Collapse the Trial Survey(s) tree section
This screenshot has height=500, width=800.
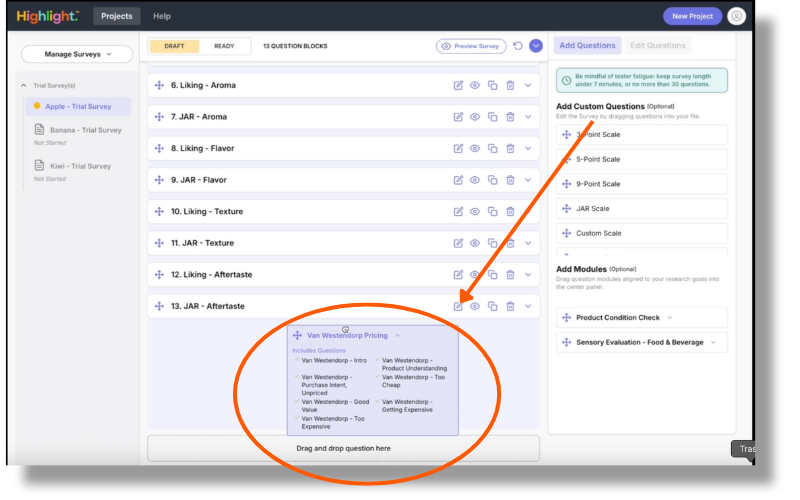click(23, 86)
